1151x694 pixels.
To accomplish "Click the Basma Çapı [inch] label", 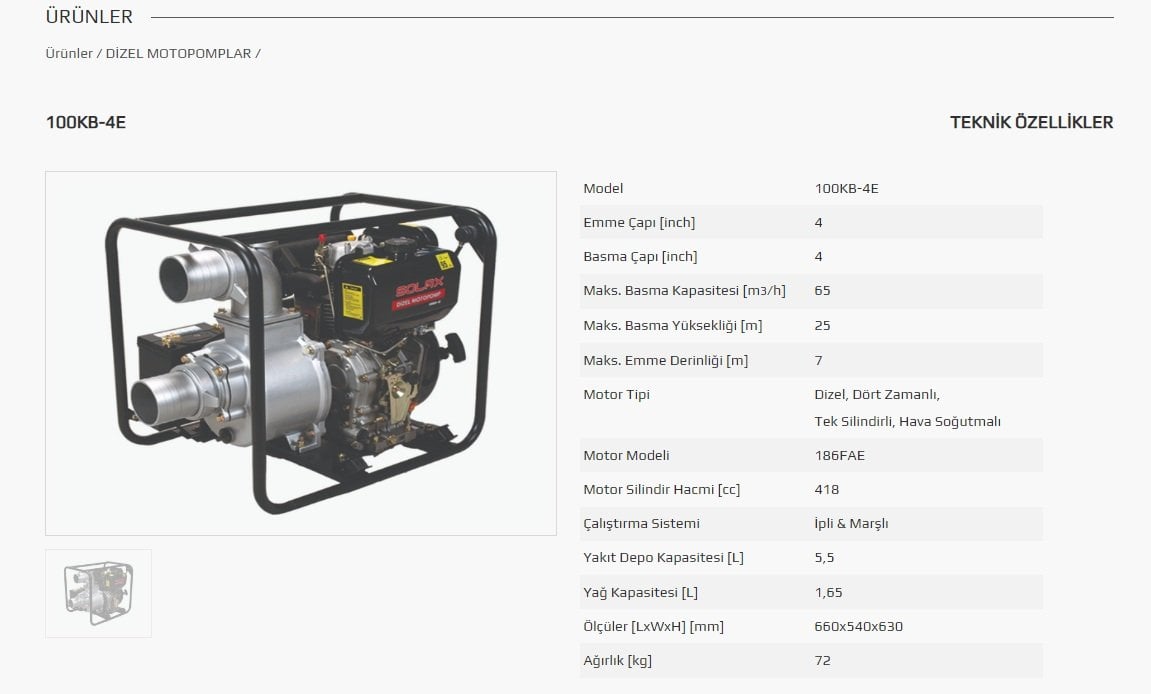I will pos(640,257).
